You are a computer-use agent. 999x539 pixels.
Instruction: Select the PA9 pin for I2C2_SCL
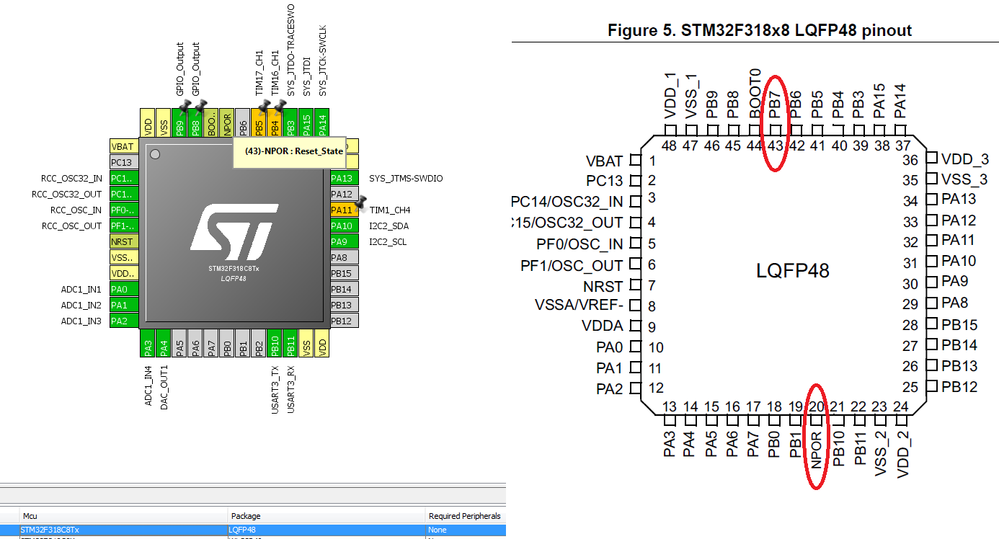click(x=344, y=241)
